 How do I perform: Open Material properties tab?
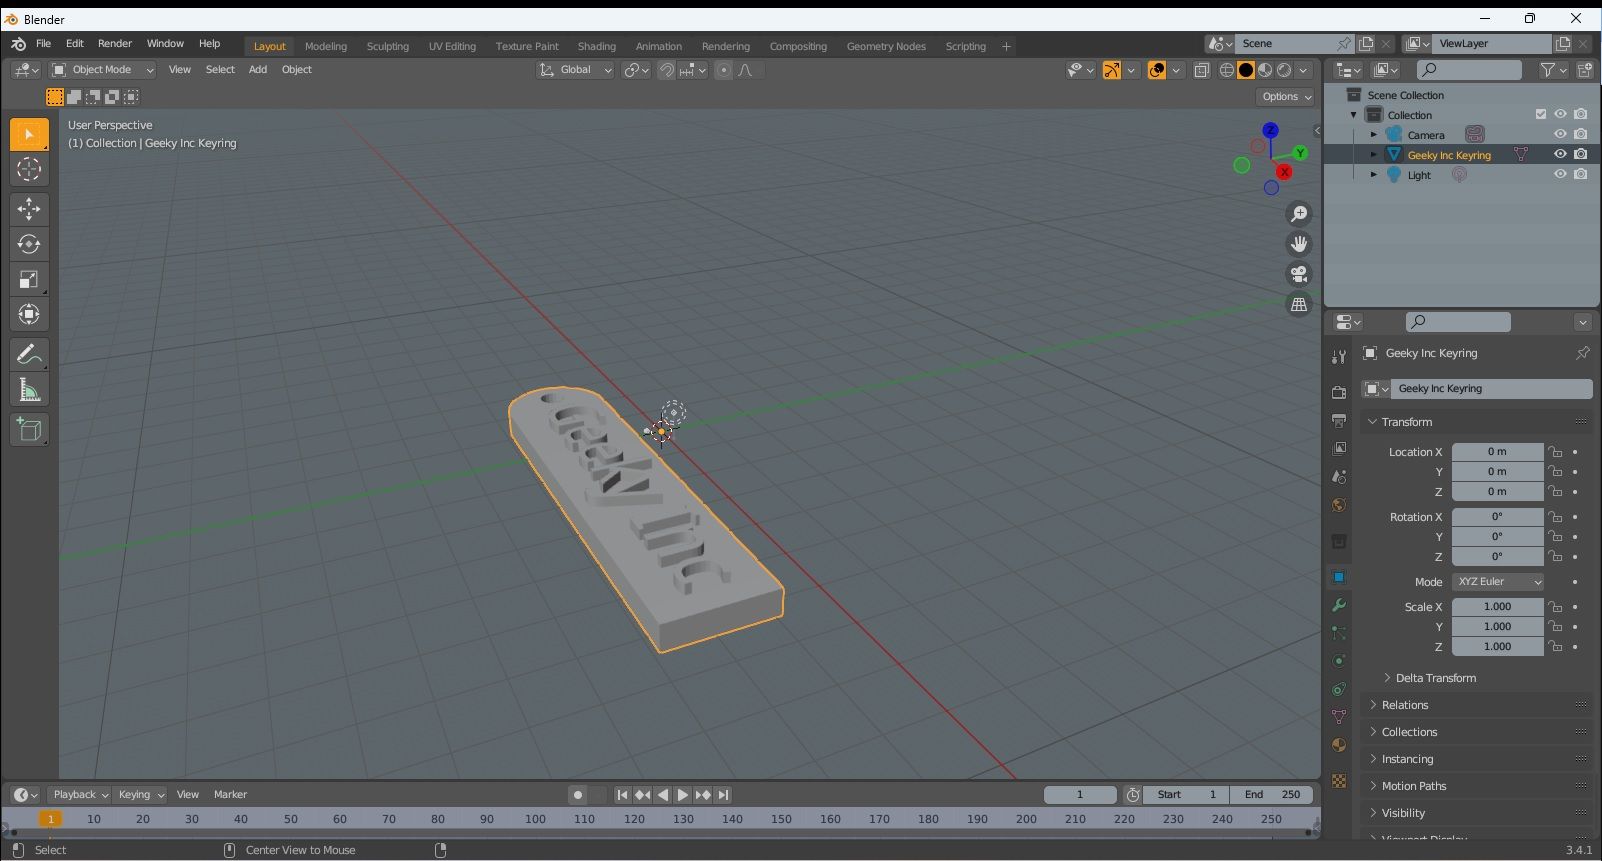tap(1339, 745)
